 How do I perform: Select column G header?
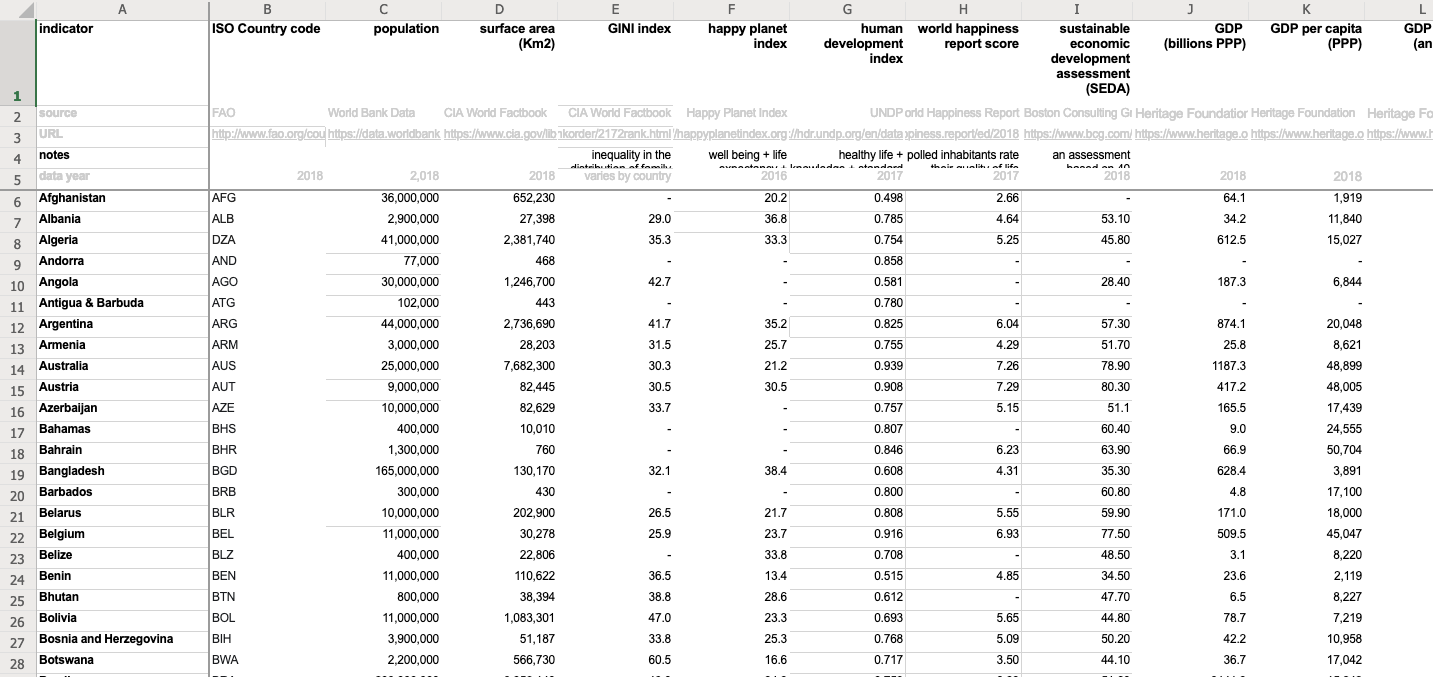(848, 9)
